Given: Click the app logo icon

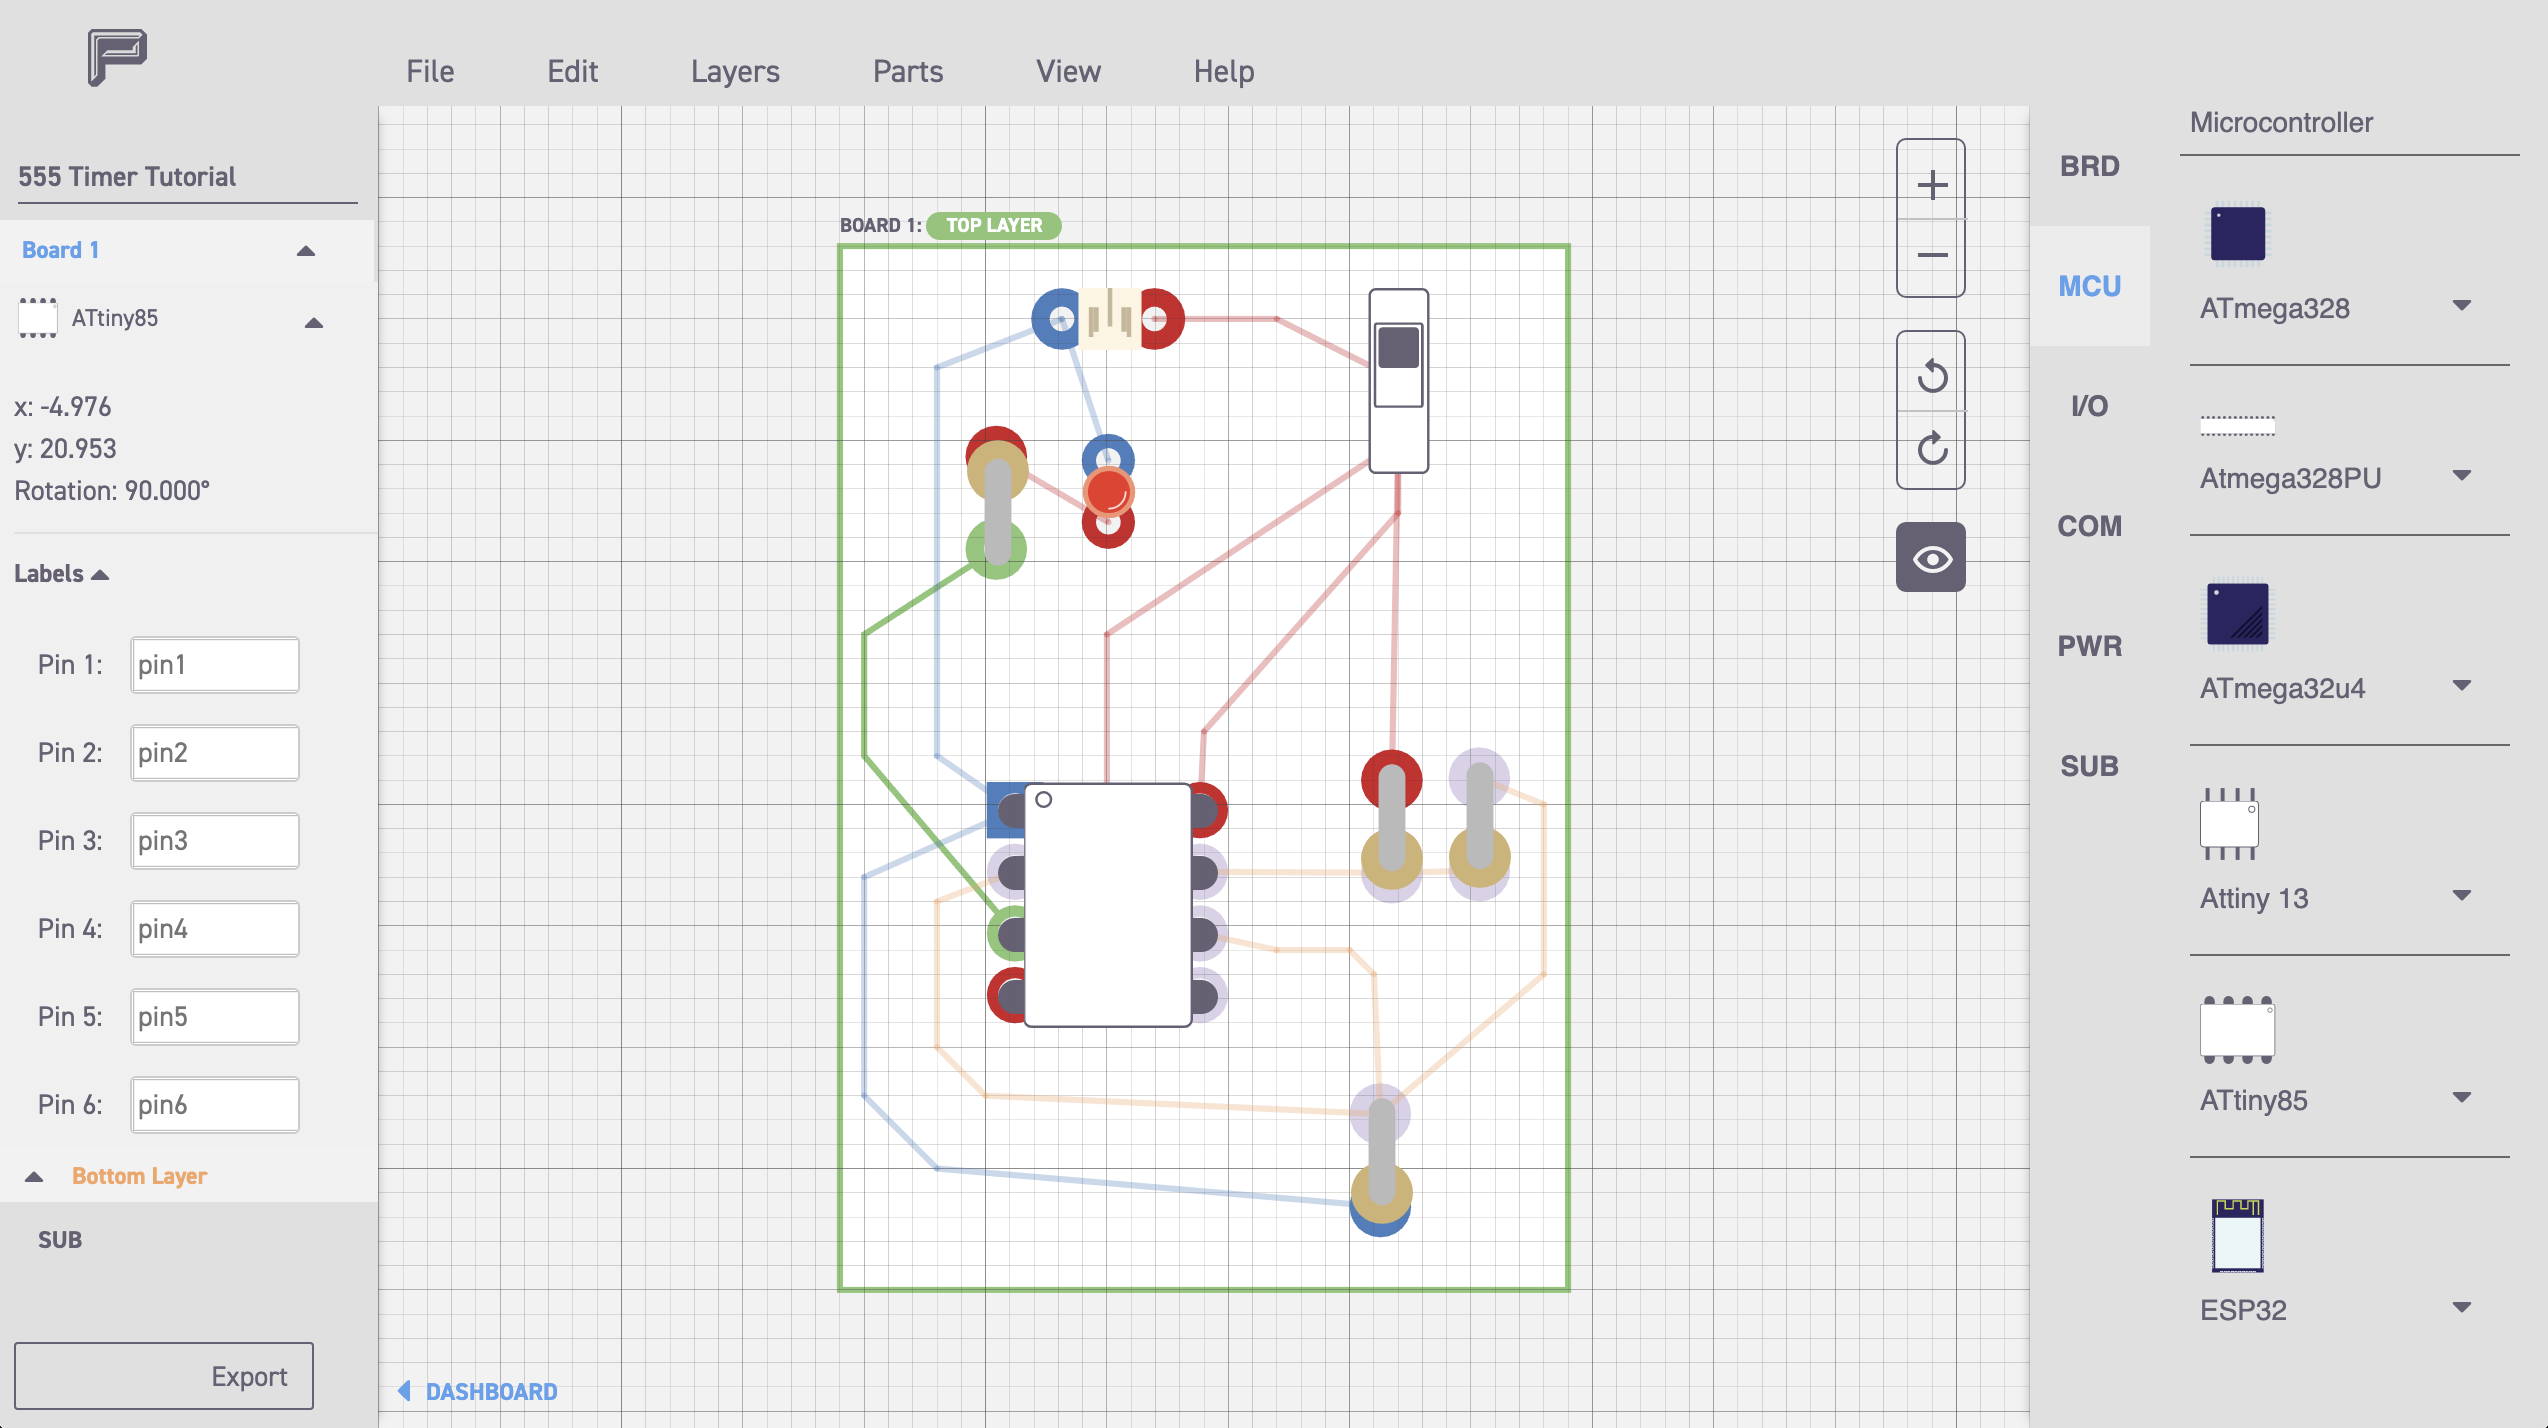Looking at the screenshot, I should click(117, 57).
